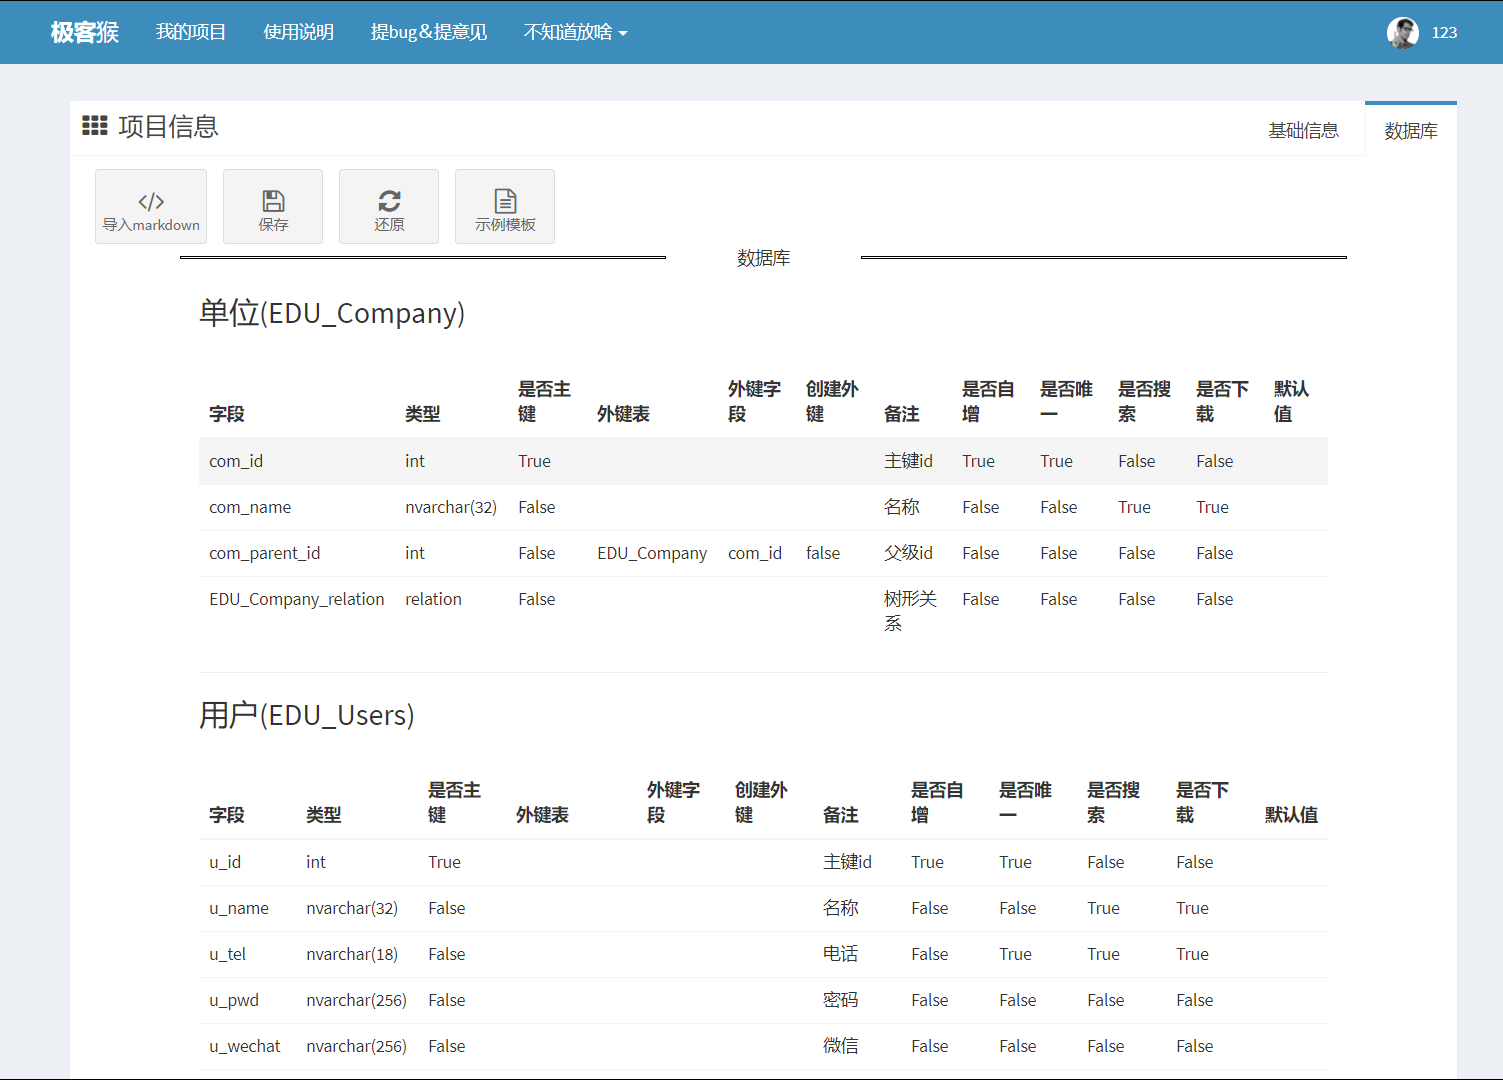This screenshot has height=1080, width=1503.
Task: Click EDU_Company foreign table cell
Action: coord(652,553)
